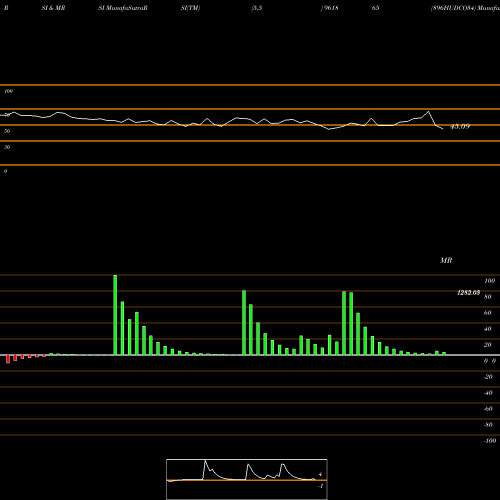Click the '30' label on RSI axis
The width and height of the screenshot is (500, 500).
pos(7,147)
